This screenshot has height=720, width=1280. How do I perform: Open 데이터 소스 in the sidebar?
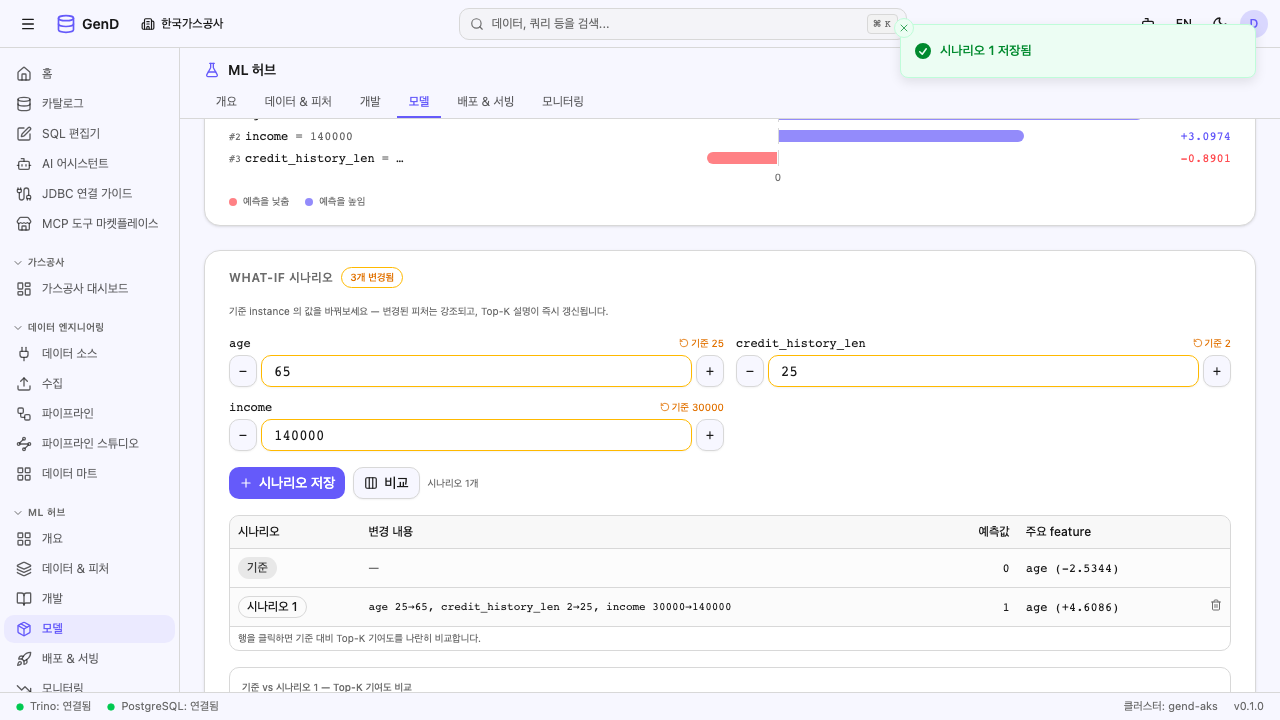tap(90, 354)
